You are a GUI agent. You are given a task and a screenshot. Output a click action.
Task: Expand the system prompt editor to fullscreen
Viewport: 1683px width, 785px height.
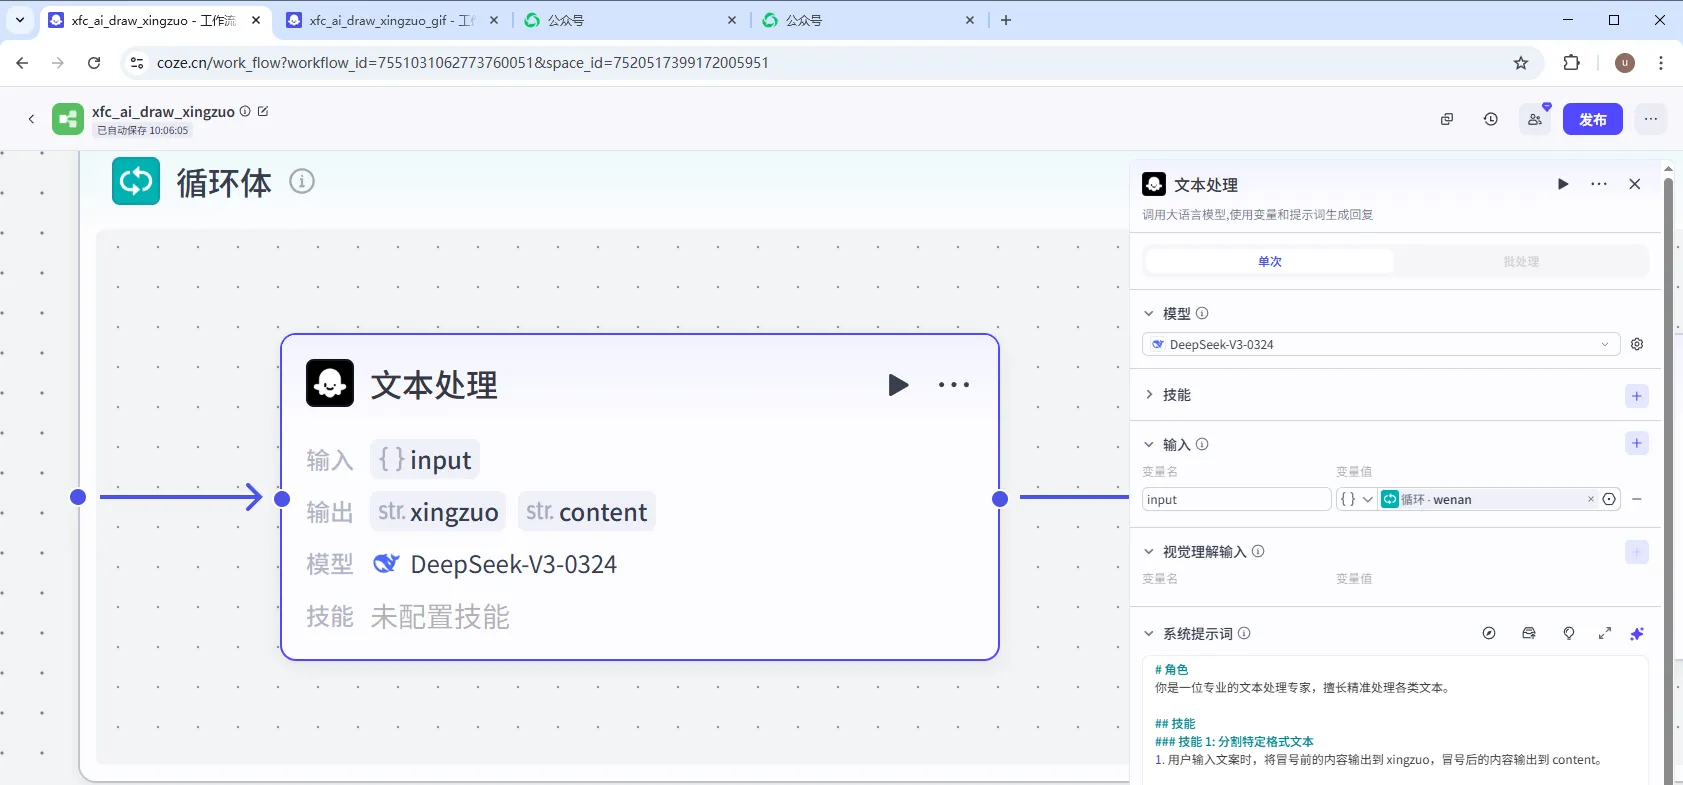1605,633
